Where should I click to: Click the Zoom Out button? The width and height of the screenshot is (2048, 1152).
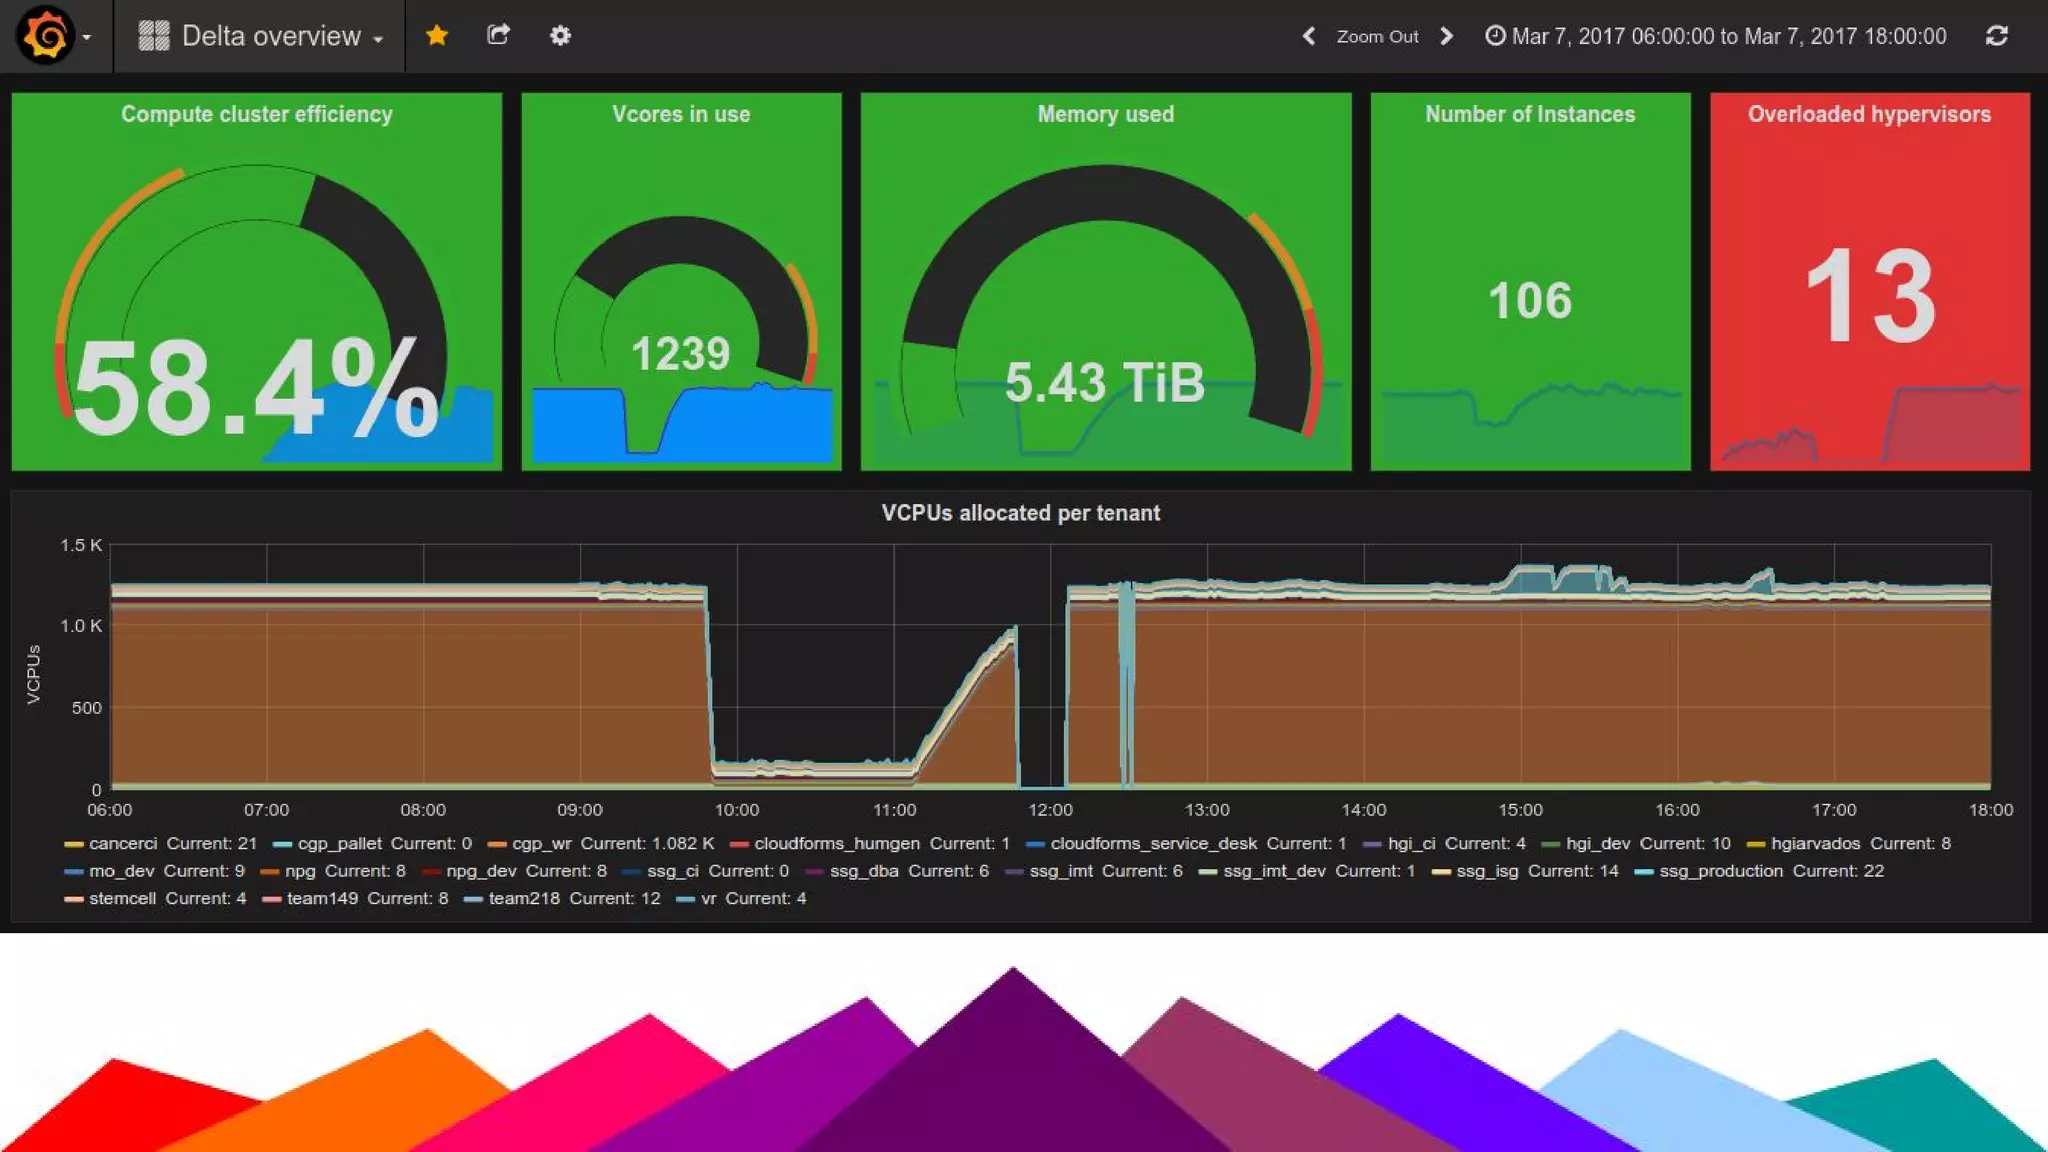click(x=1377, y=36)
